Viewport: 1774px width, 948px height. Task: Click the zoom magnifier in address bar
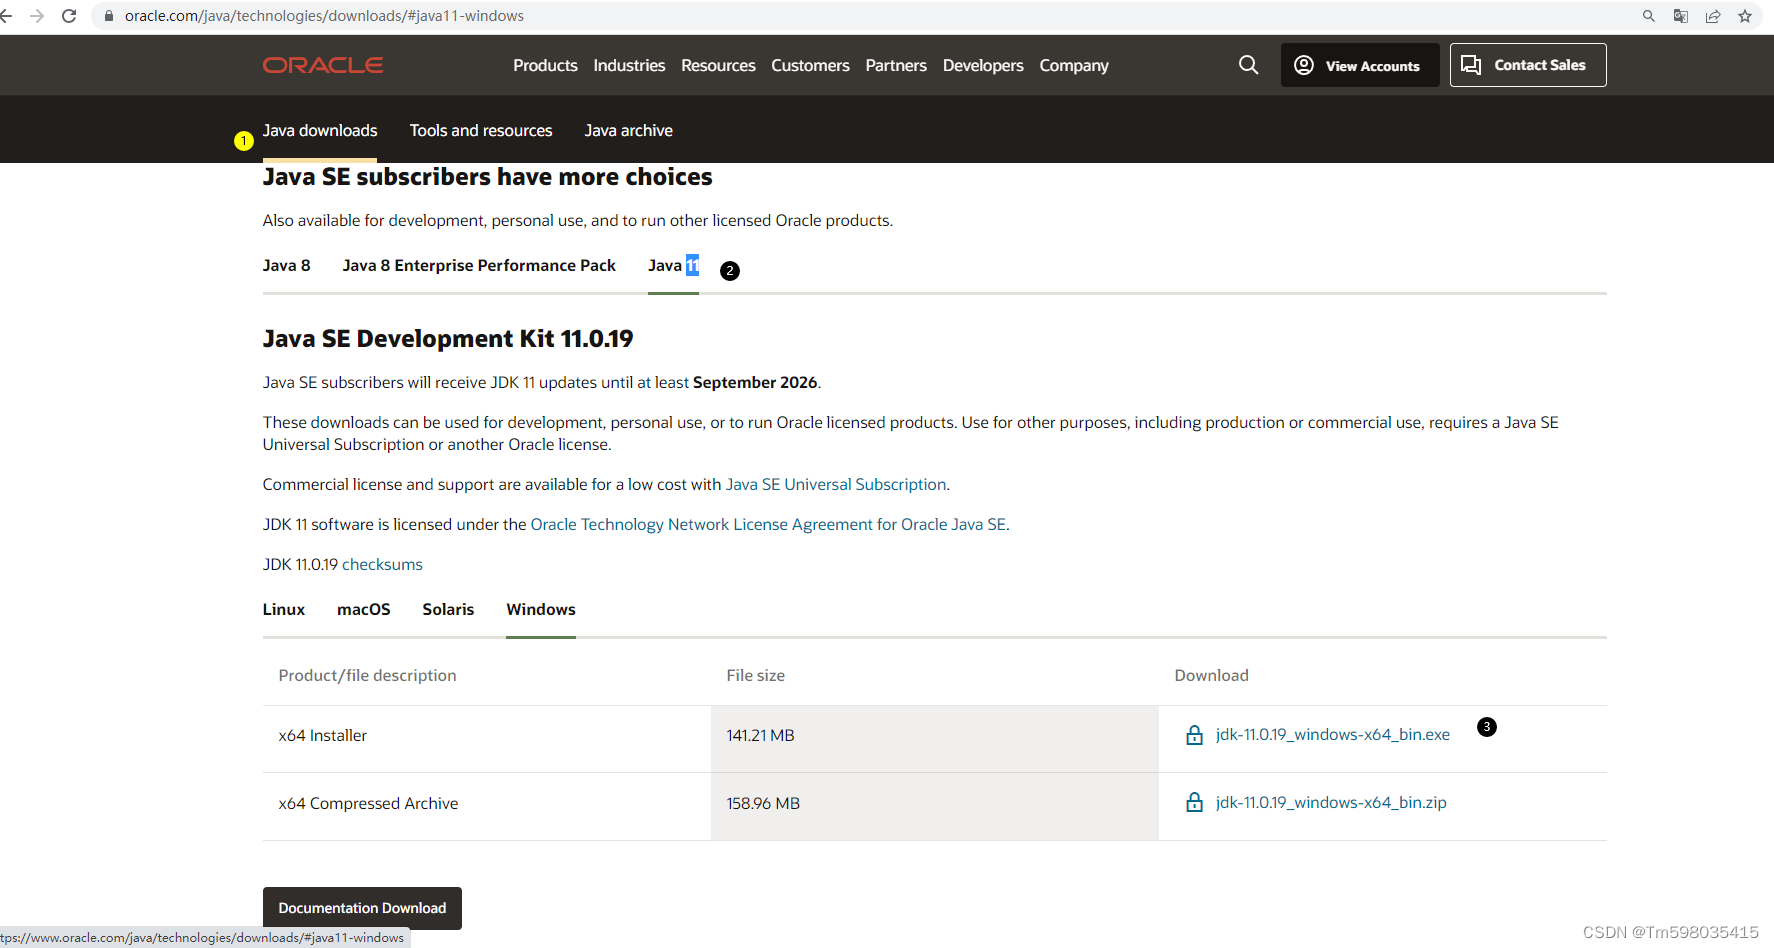point(1649,16)
